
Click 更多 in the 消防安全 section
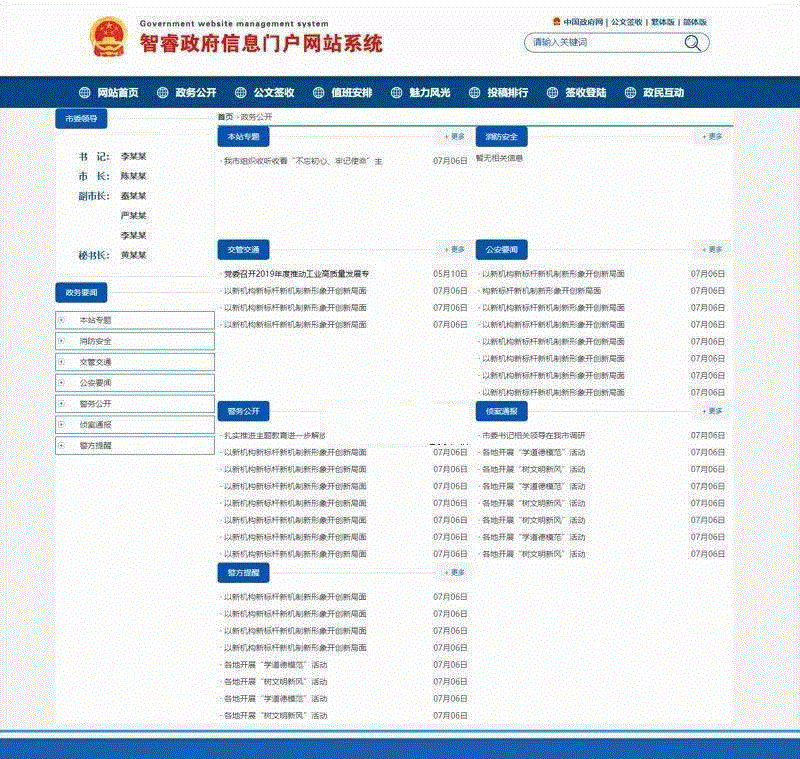(x=713, y=137)
